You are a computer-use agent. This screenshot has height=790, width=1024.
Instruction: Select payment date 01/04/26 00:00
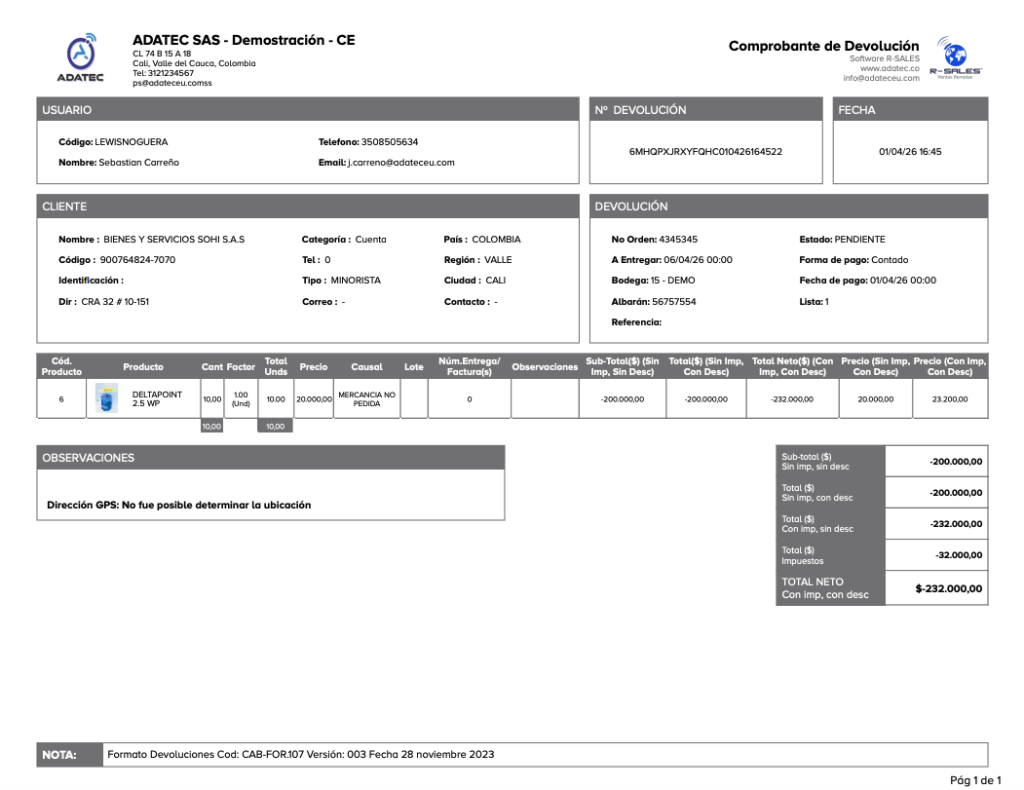point(903,280)
